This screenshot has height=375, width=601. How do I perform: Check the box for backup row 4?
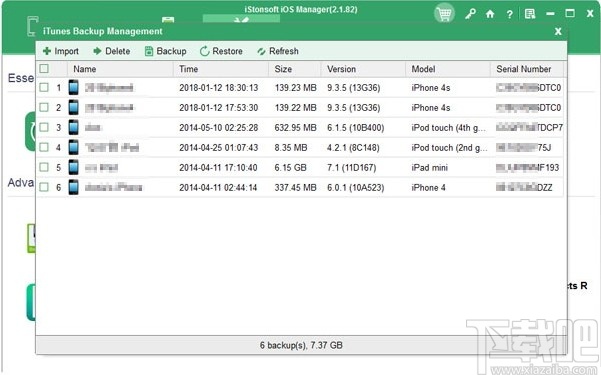click(44, 147)
